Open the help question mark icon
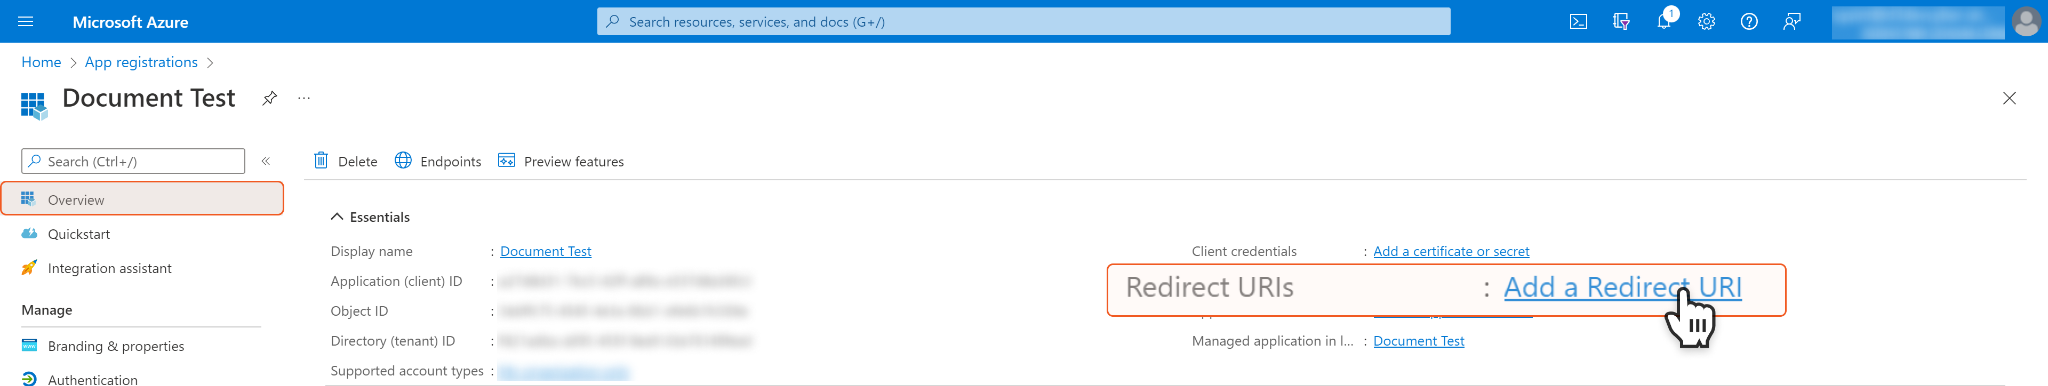Screen dimensions: 2048x386 (1749, 21)
